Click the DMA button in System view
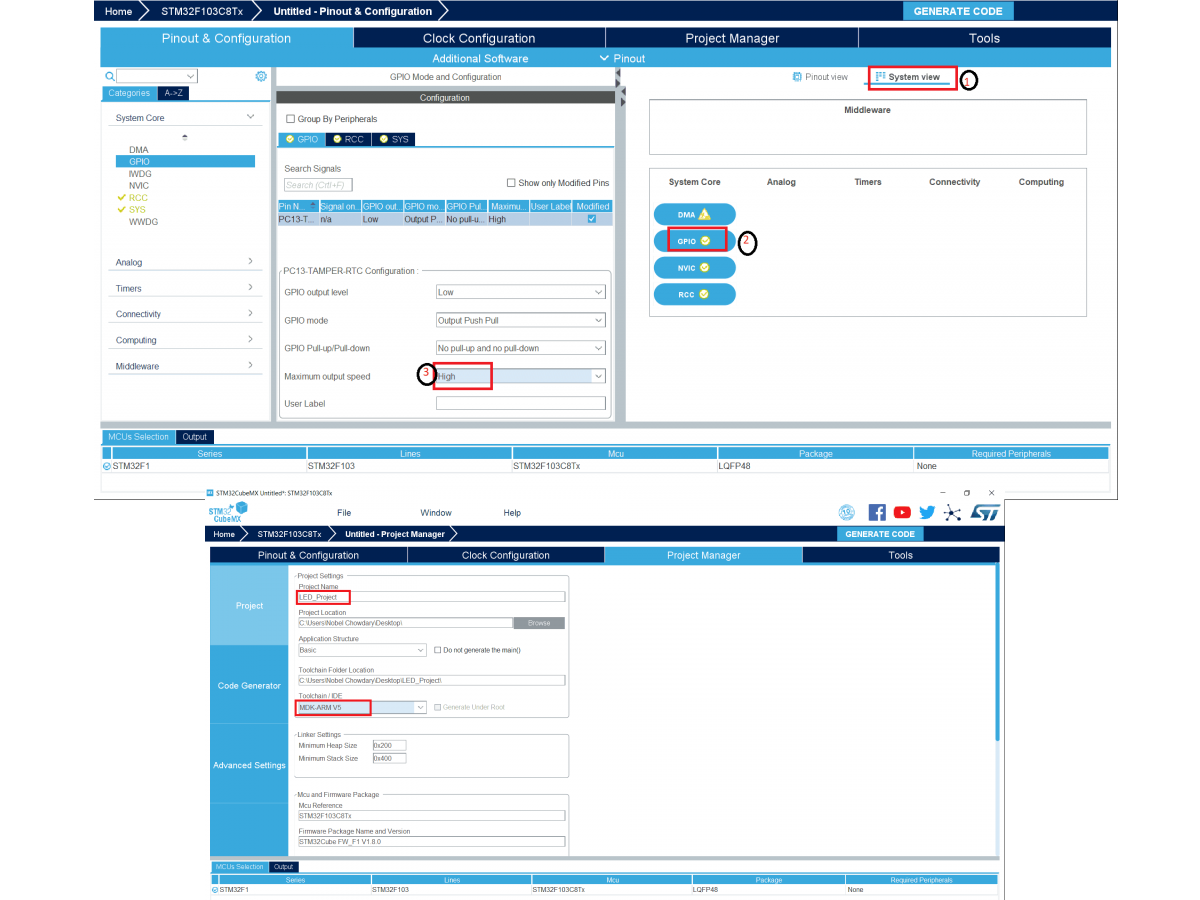Image resolution: width=1200 pixels, height=900 pixels. point(694,214)
